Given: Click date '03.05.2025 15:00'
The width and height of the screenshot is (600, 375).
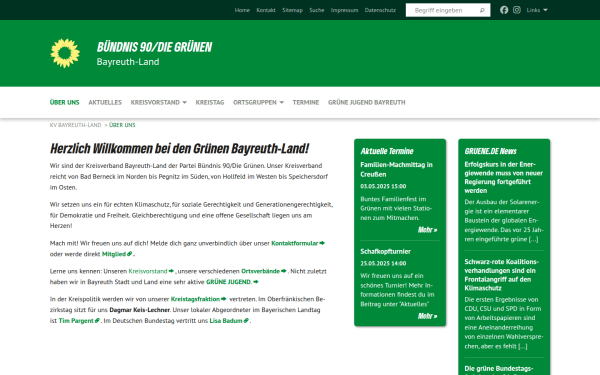Looking at the screenshot, I should tap(383, 186).
